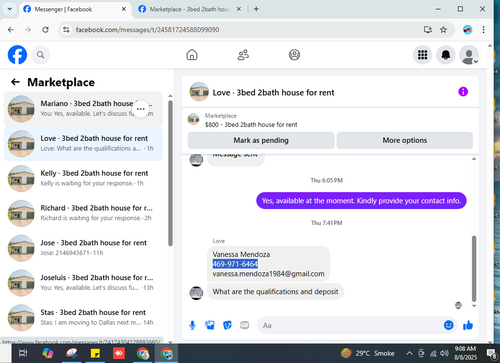
Task: Go to Facebook Home feed icon
Action: click(x=192, y=55)
